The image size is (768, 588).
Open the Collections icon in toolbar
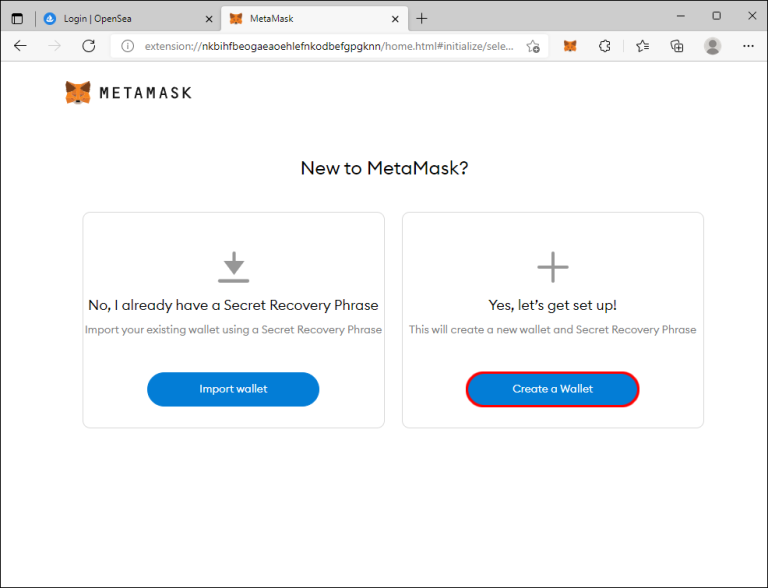pyautogui.click(x=677, y=46)
